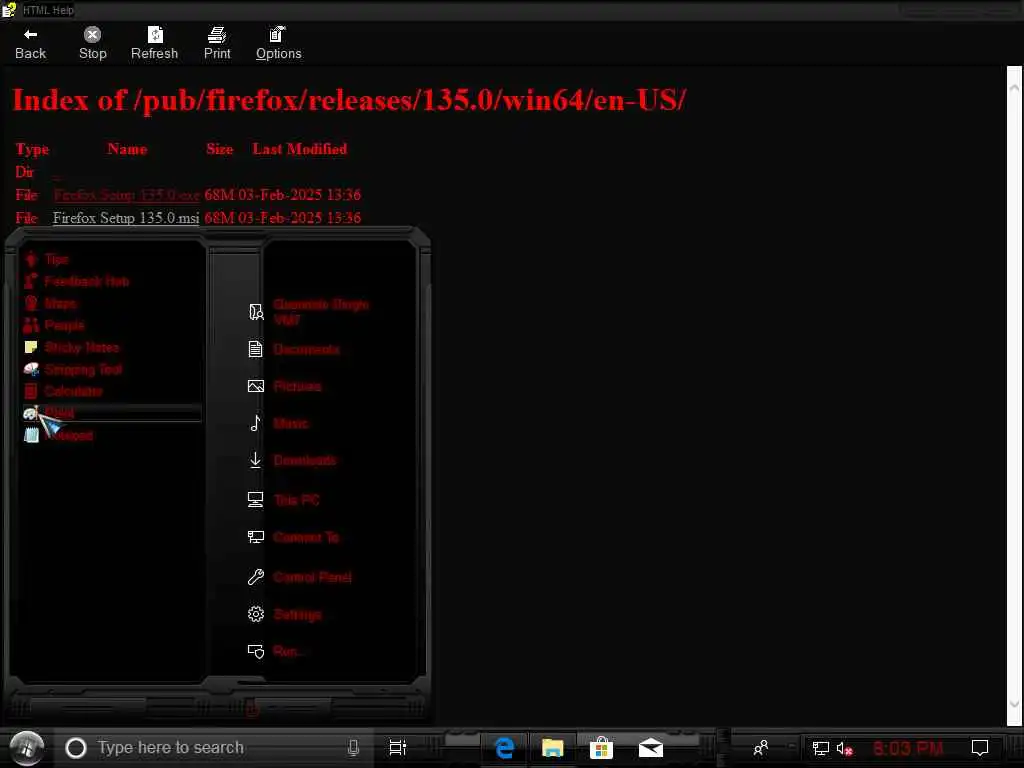Open Task View from the taskbar
This screenshot has height=768, width=1024.
click(x=398, y=748)
